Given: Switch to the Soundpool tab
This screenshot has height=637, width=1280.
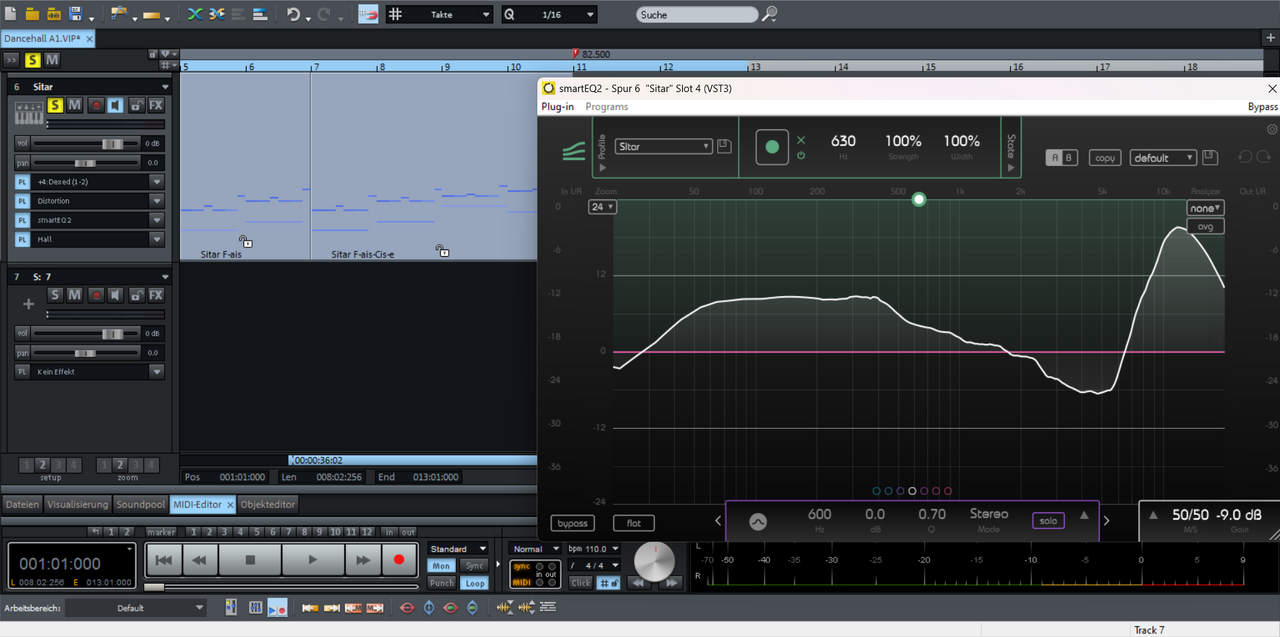Looking at the screenshot, I should [x=141, y=505].
